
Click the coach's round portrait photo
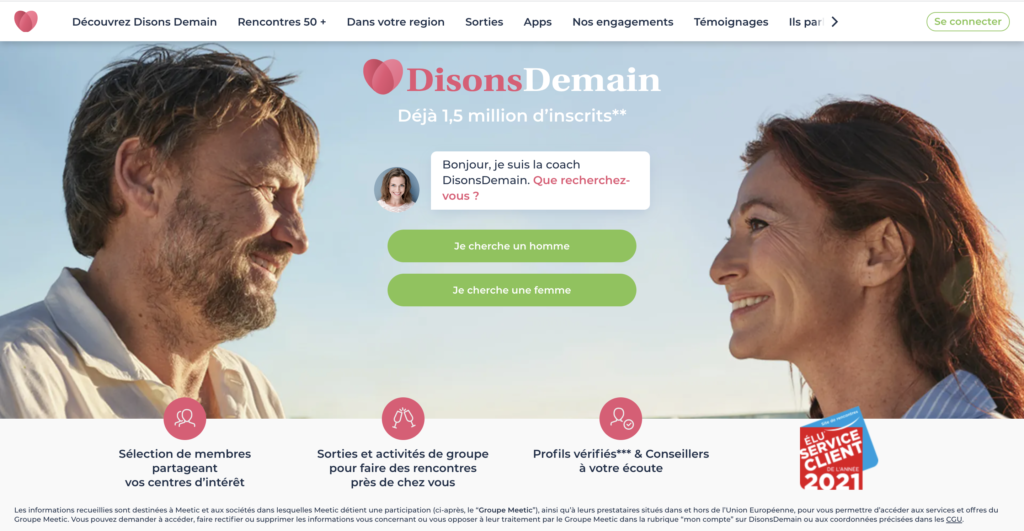click(396, 189)
